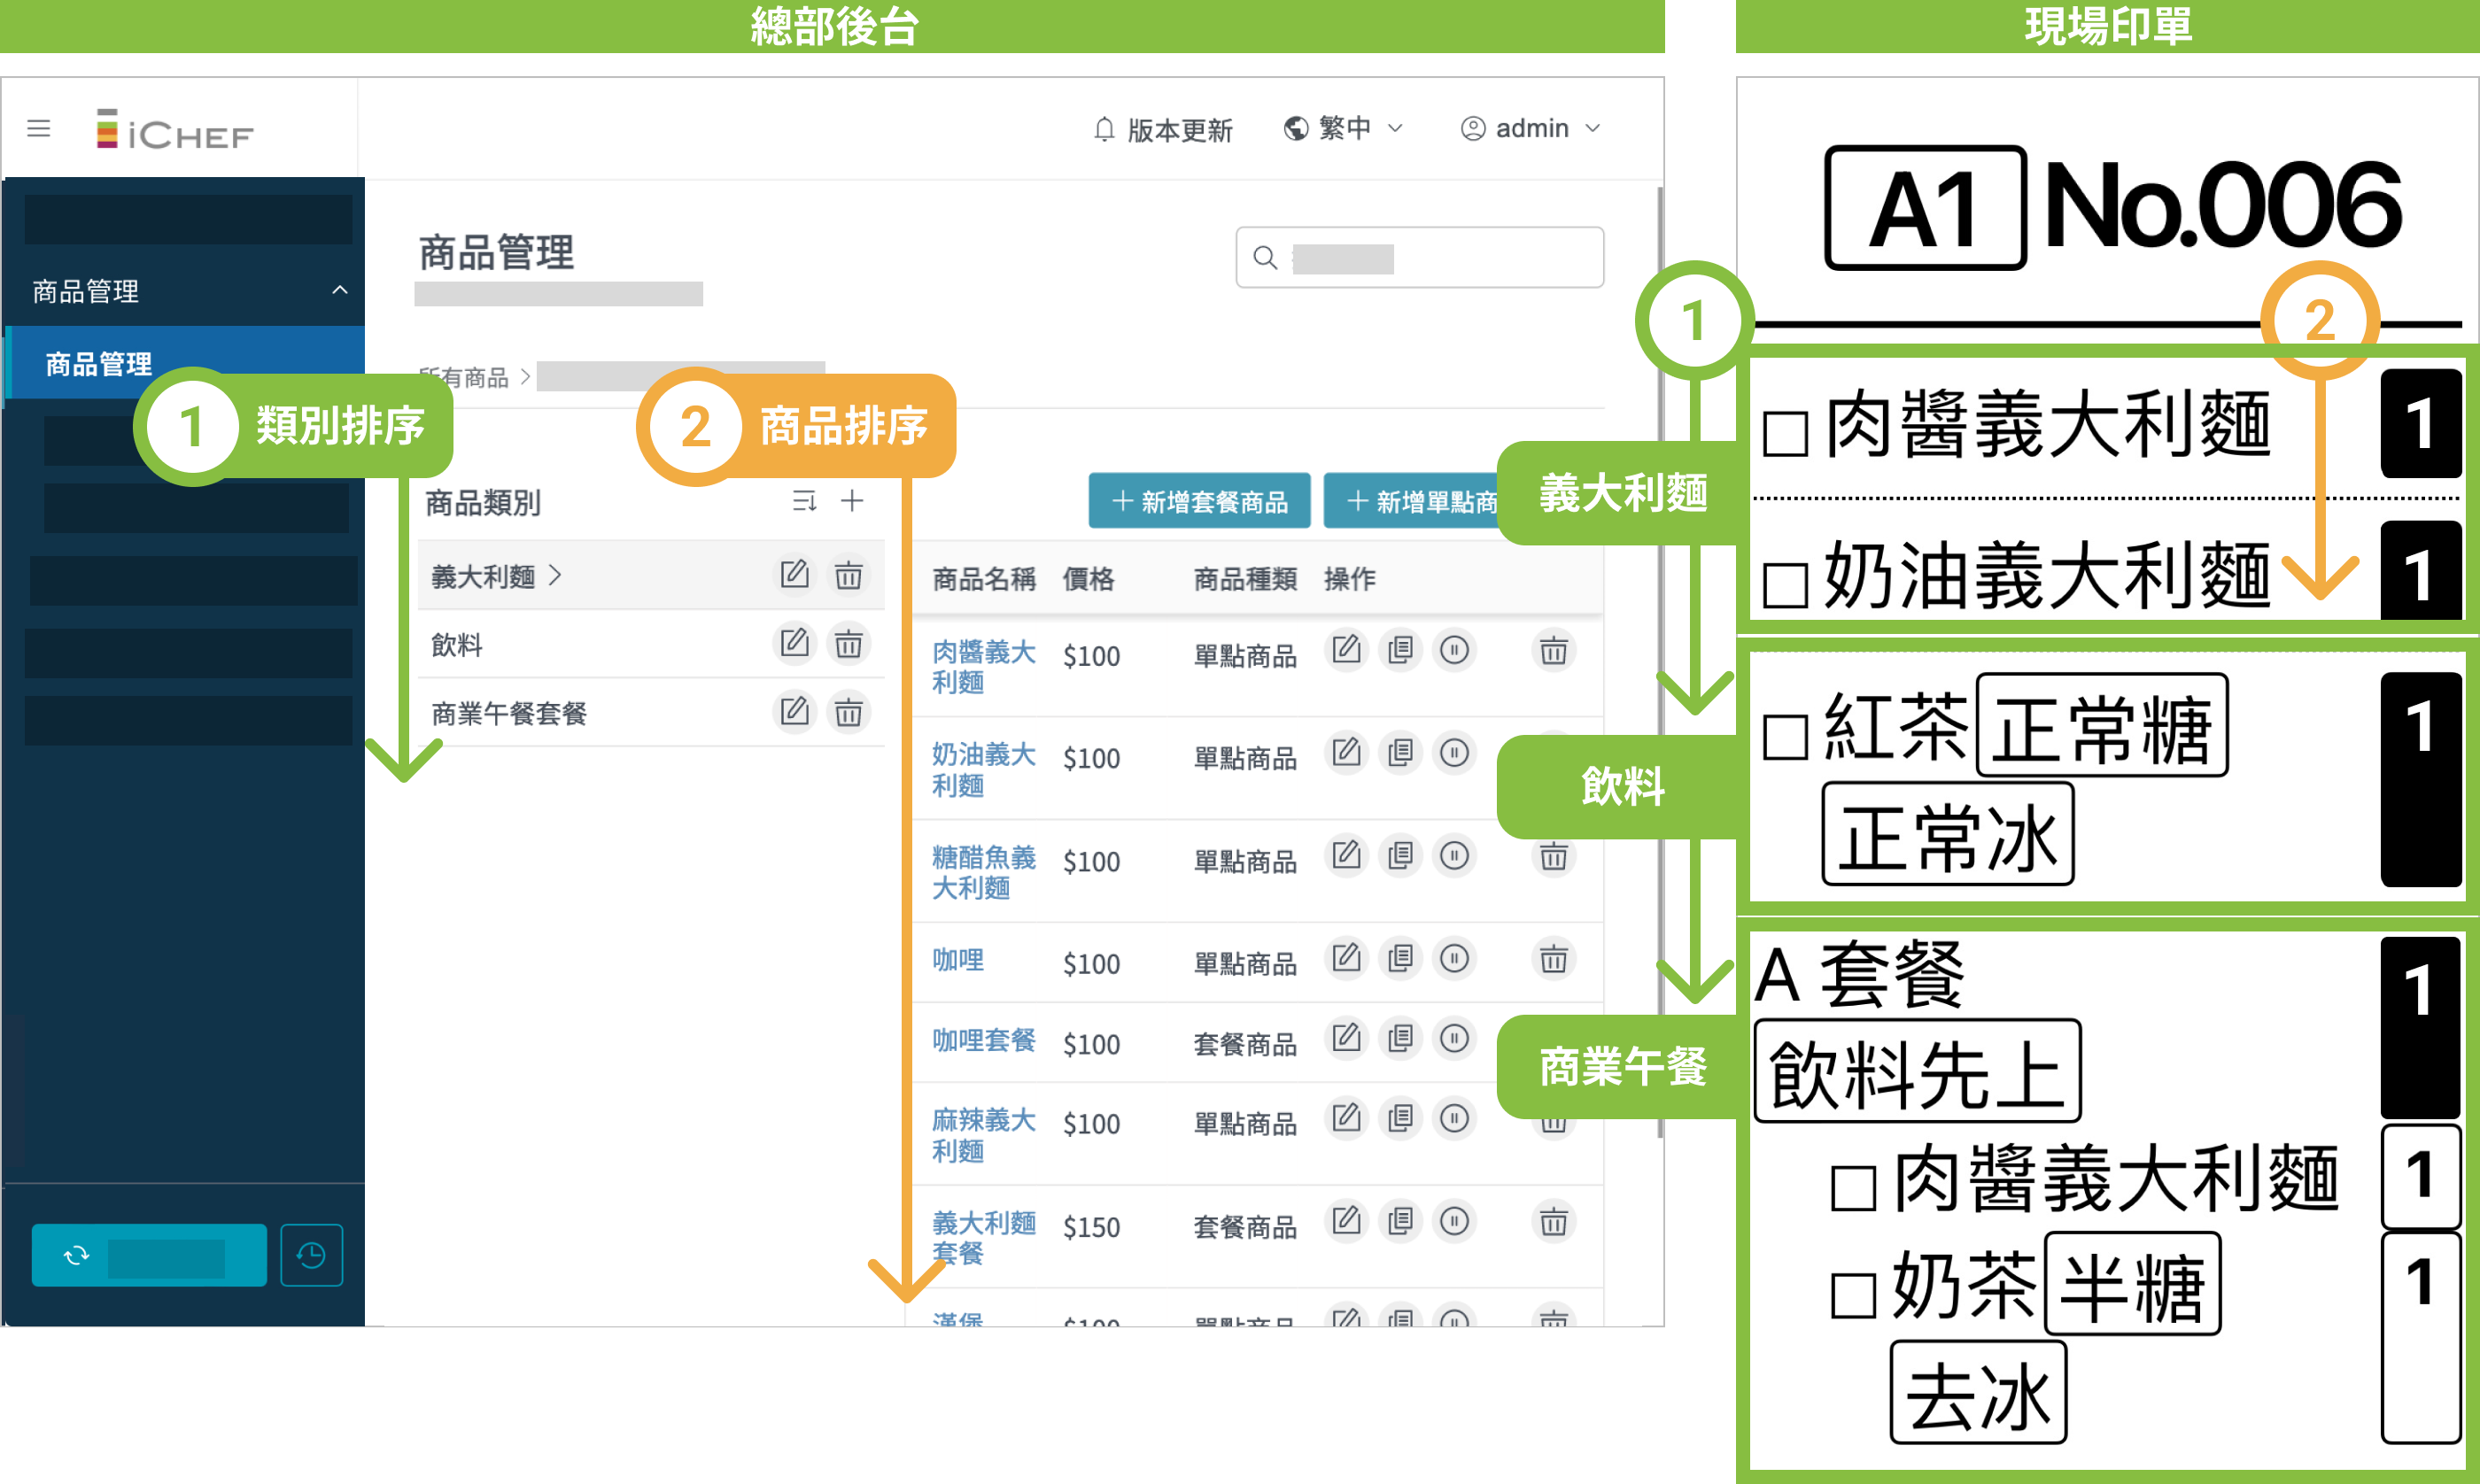Screen dimensions: 2480x1484
Task: Check the 肉醬義大利麵 checkbox on receipt
Action: (x=1785, y=435)
